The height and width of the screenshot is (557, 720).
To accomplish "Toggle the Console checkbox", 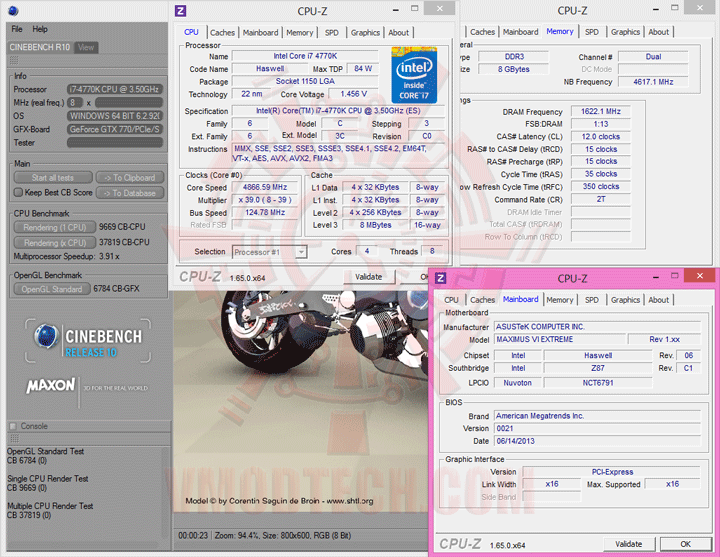I will click(x=13, y=426).
